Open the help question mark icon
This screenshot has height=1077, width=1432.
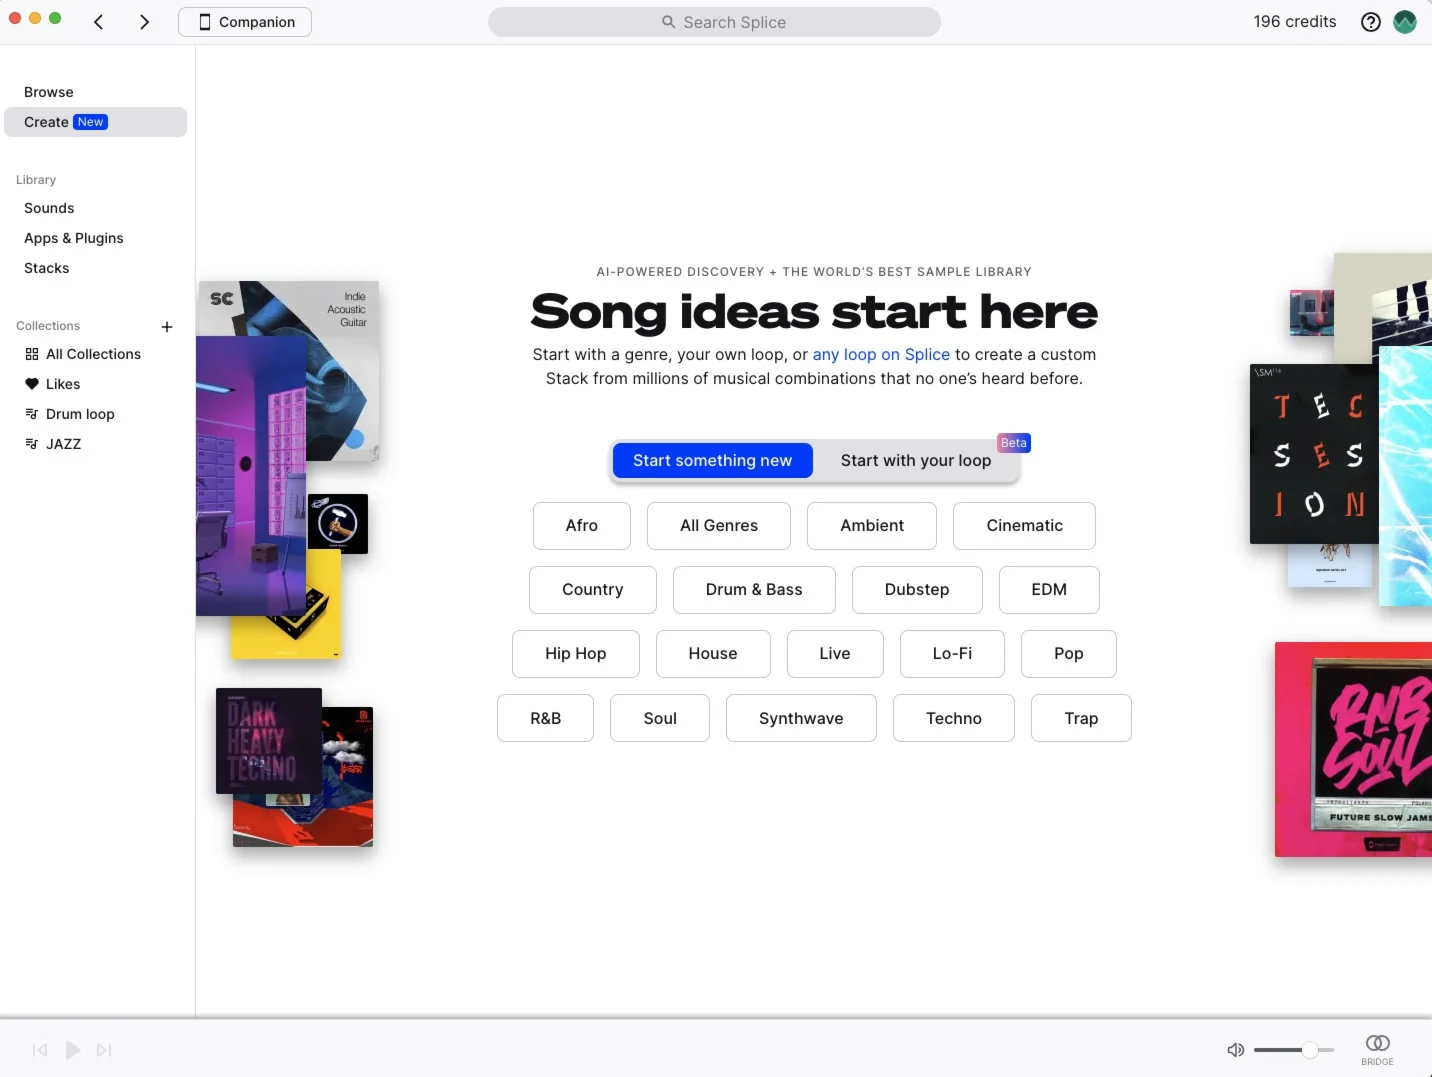click(x=1371, y=22)
